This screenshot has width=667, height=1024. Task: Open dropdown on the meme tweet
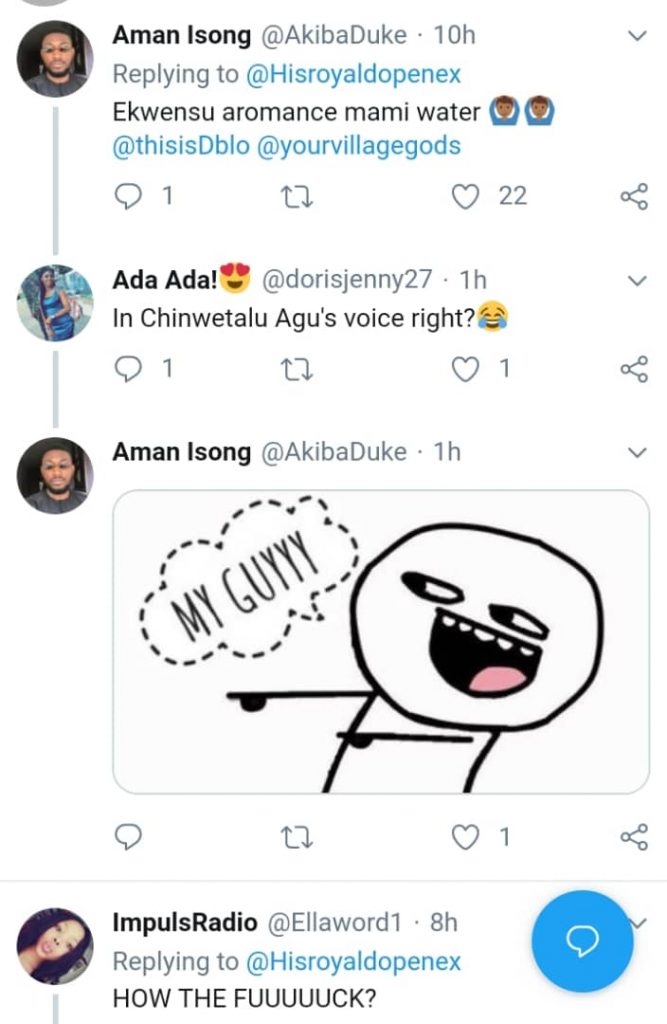636,453
